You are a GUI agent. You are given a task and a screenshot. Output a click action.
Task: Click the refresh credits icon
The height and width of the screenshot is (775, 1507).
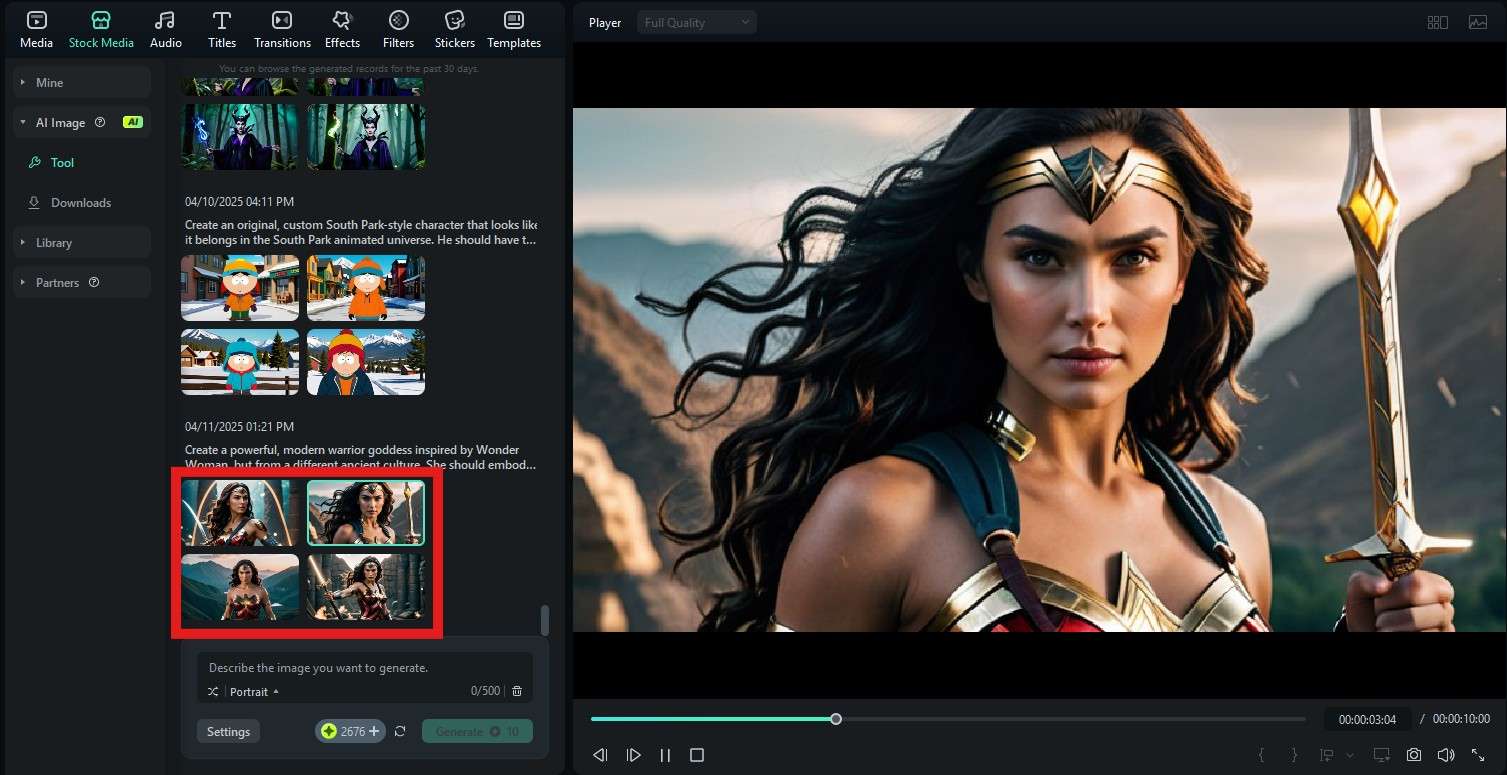(x=400, y=732)
